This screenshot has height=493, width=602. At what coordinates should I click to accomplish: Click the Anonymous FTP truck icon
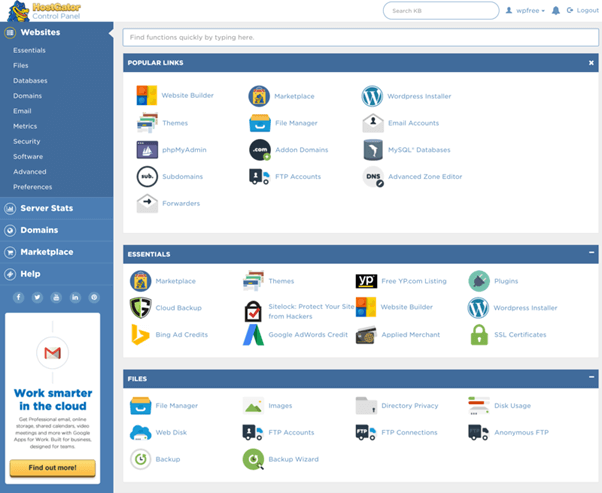(x=478, y=432)
